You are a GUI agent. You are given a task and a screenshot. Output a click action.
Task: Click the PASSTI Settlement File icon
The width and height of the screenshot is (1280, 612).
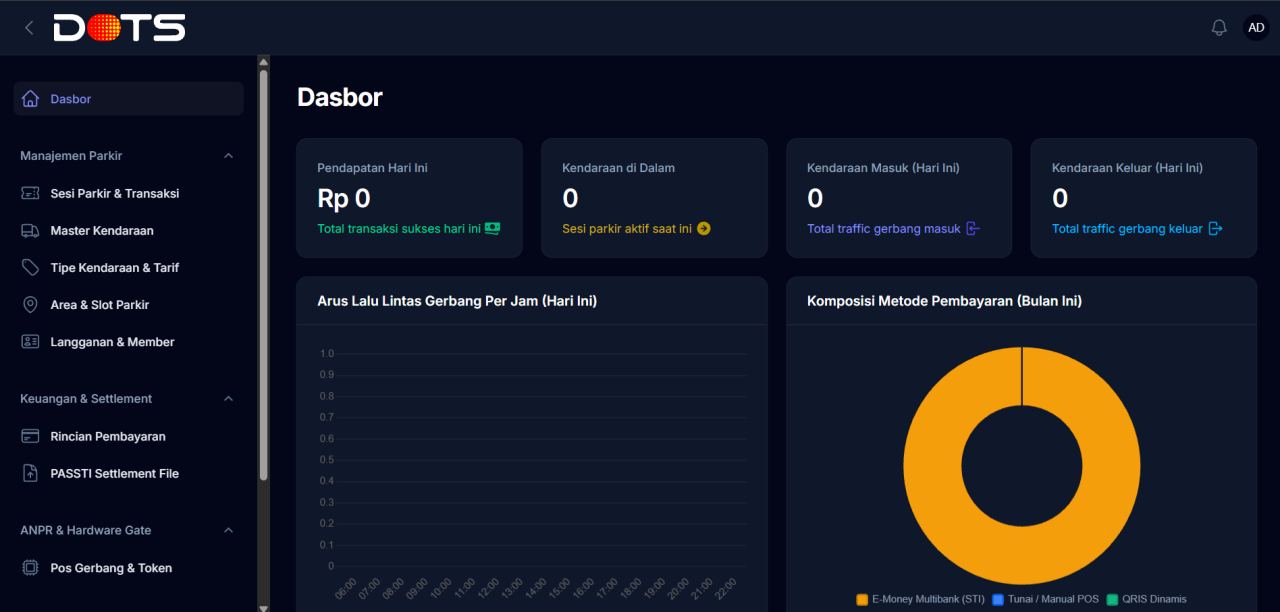(30, 474)
